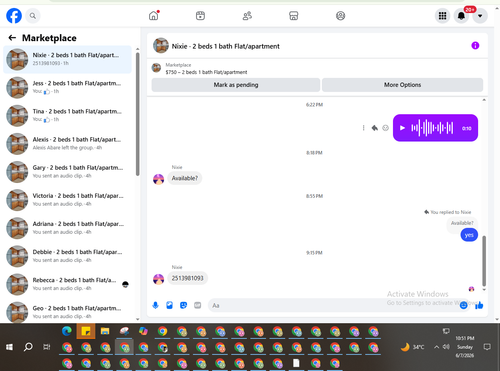Click the conversation info icon
500x371 pixels.
pyautogui.click(x=475, y=46)
